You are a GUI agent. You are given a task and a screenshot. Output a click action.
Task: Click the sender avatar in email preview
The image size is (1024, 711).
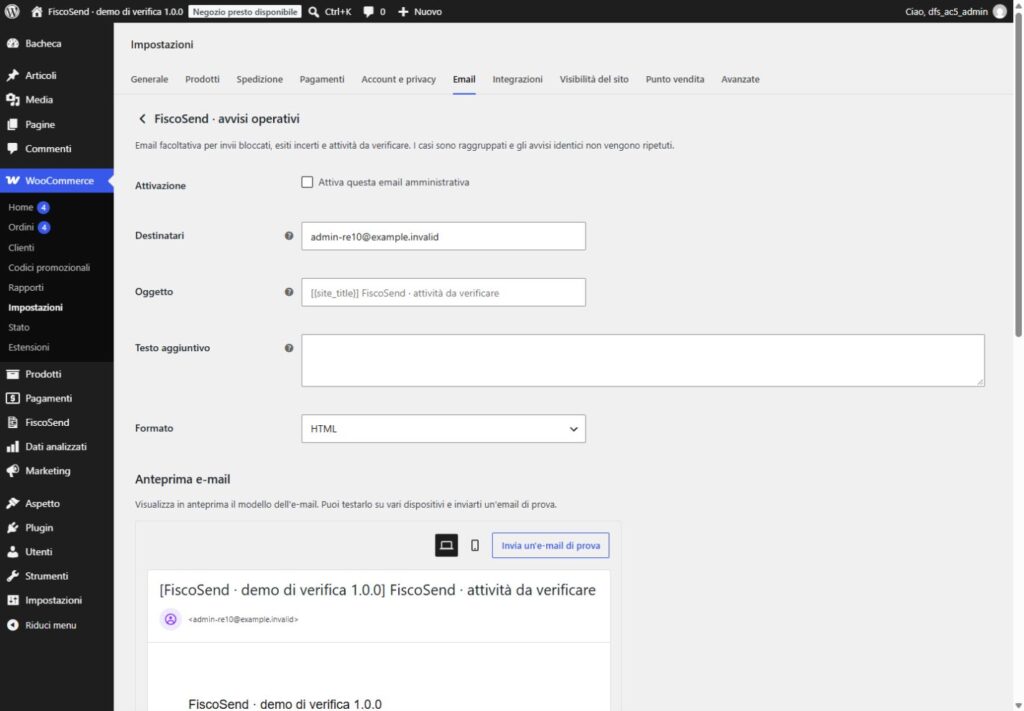click(170, 619)
